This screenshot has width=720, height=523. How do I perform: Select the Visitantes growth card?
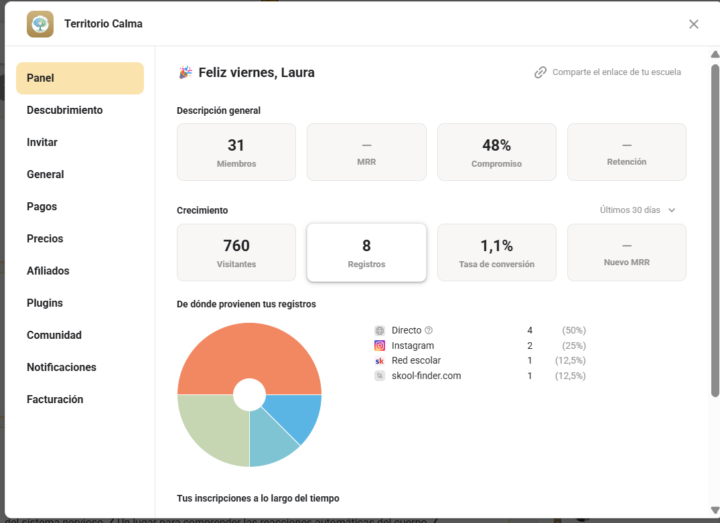tap(236, 252)
